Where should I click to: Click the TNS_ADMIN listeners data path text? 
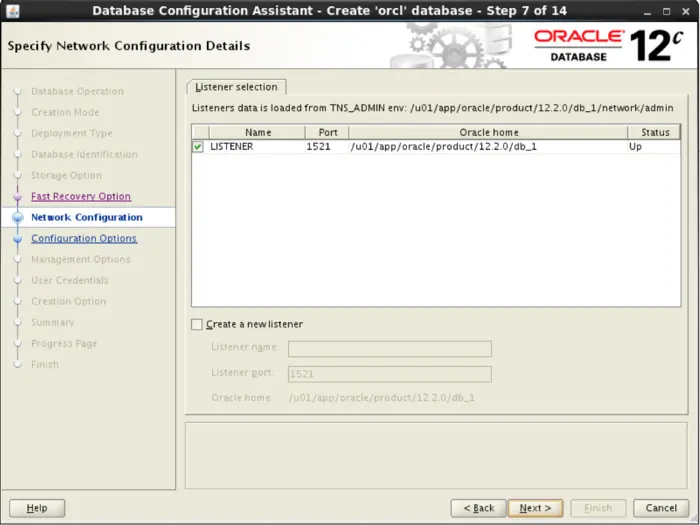(x=433, y=108)
